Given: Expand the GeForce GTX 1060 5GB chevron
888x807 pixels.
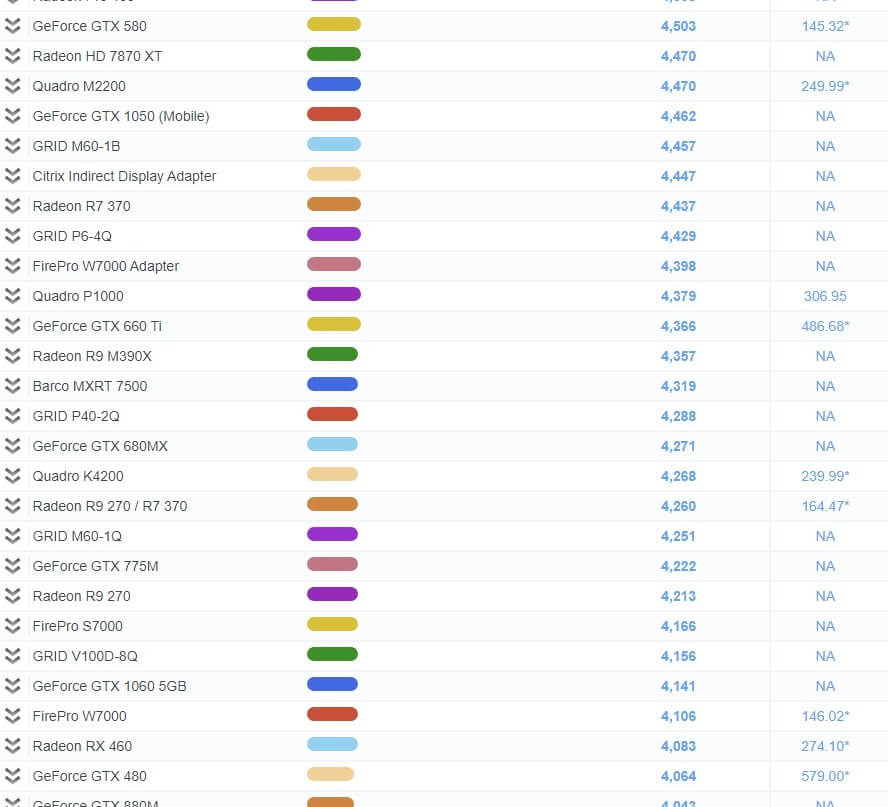Looking at the screenshot, I should point(12,686).
